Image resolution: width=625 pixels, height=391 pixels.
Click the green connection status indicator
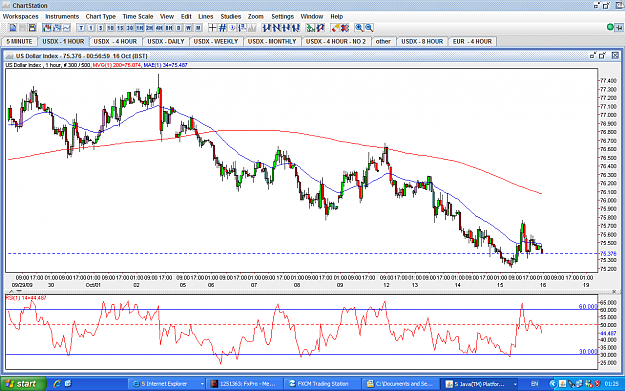[610, 28]
